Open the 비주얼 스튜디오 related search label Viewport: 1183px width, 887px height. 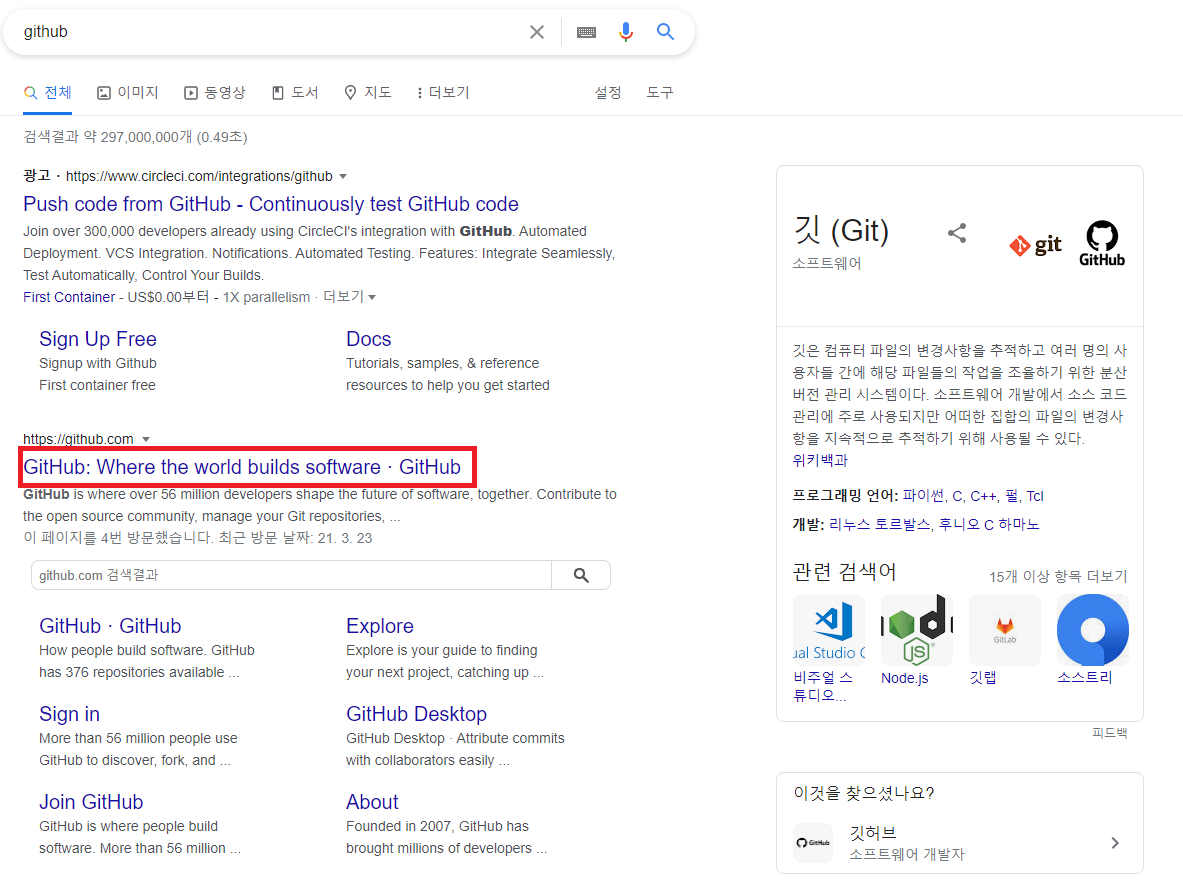[822, 686]
